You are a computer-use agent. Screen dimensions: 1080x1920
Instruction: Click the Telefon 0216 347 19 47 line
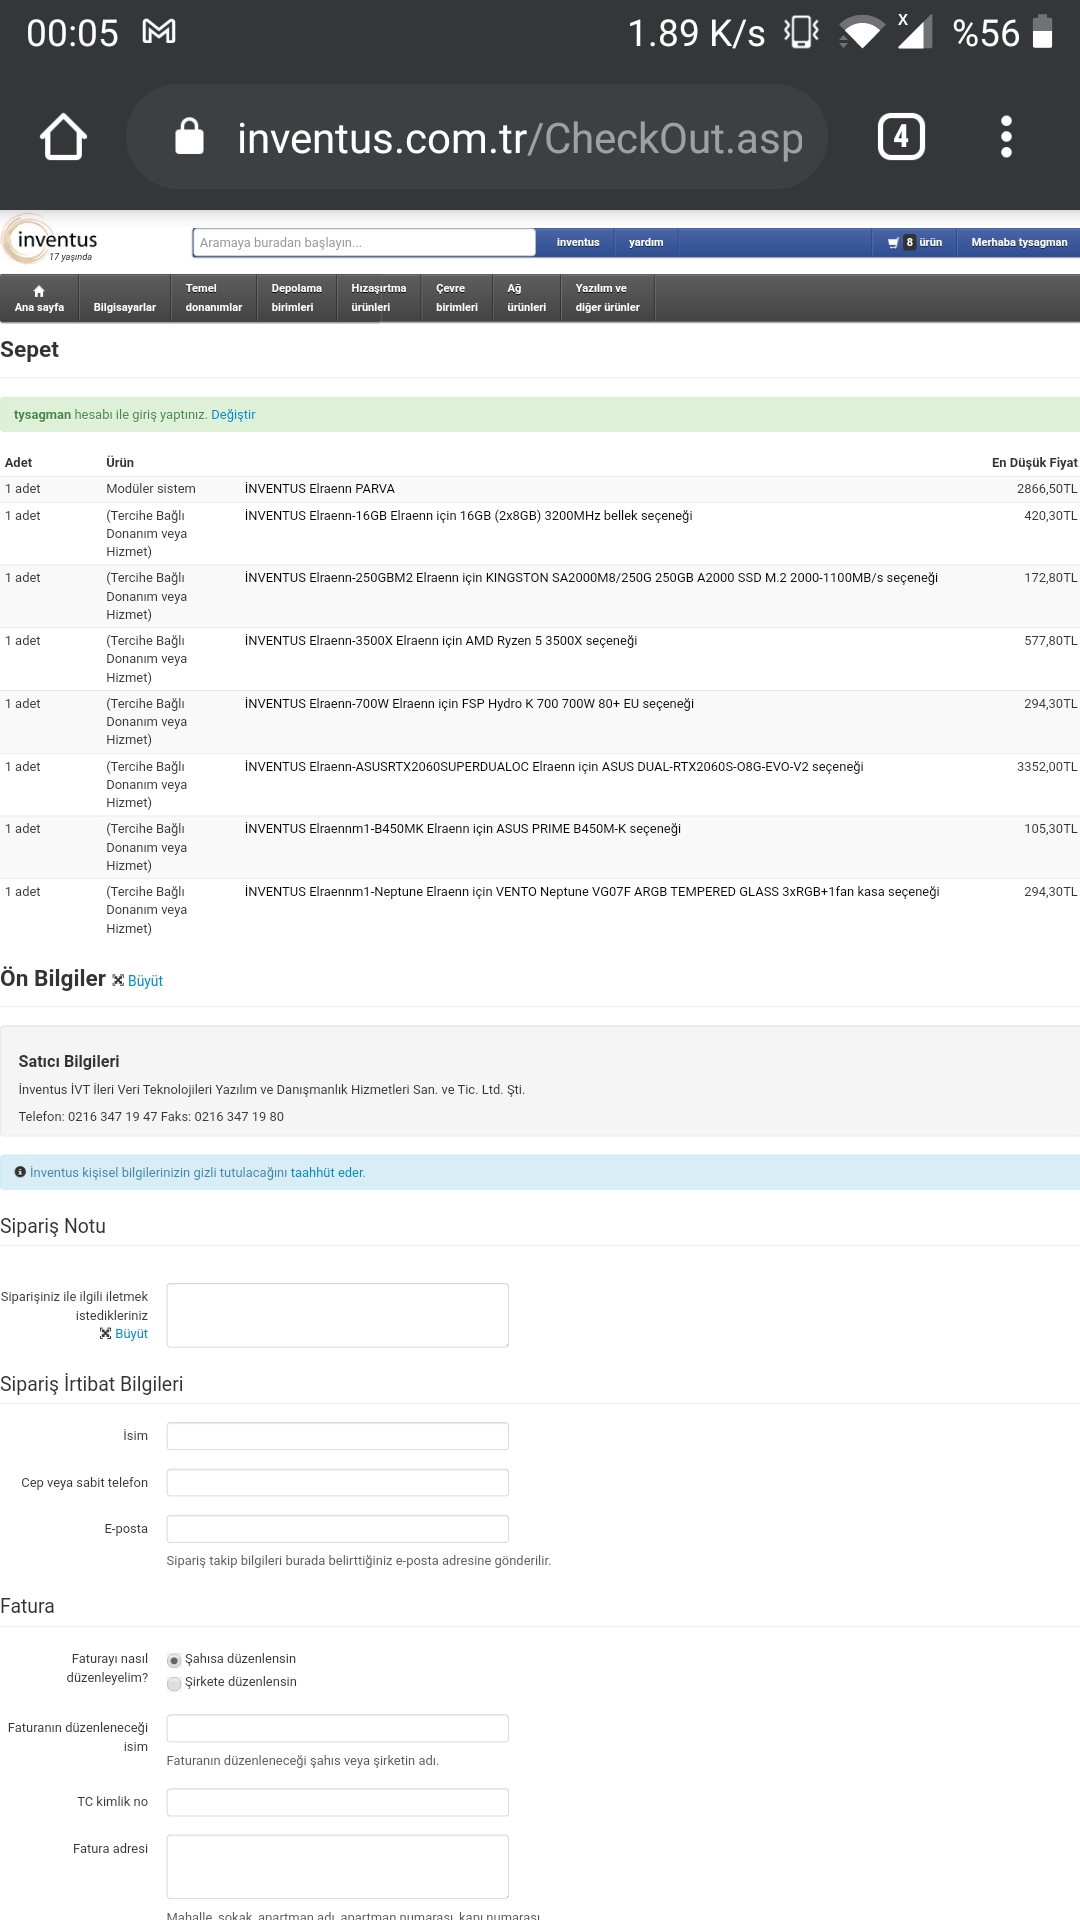click(x=151, y=1117)
